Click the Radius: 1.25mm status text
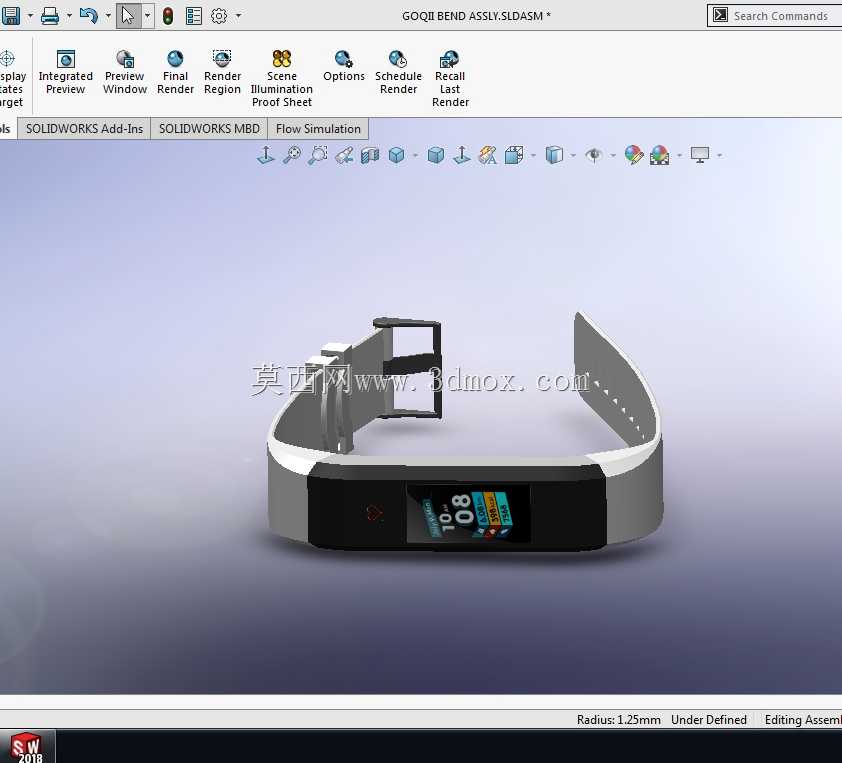842x763 pixels. coord(619,720)
